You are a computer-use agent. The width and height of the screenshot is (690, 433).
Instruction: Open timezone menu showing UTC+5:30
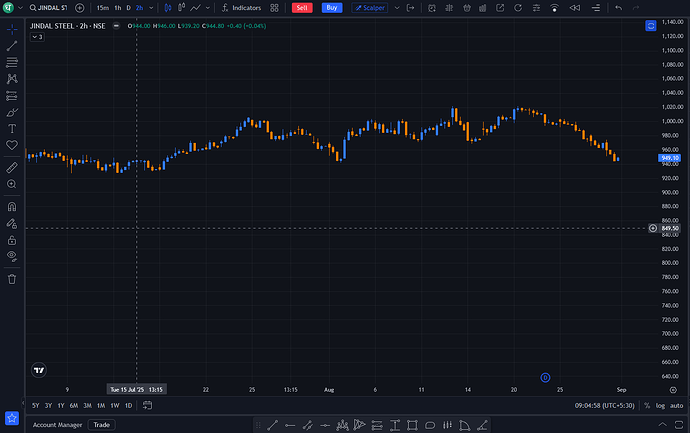click(604, 406)
